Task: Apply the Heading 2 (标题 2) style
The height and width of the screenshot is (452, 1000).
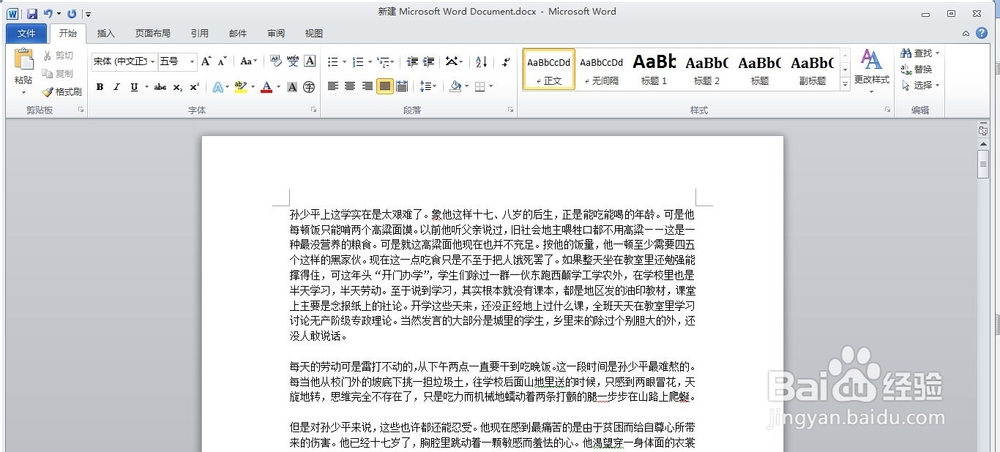Action: point(707,69)
